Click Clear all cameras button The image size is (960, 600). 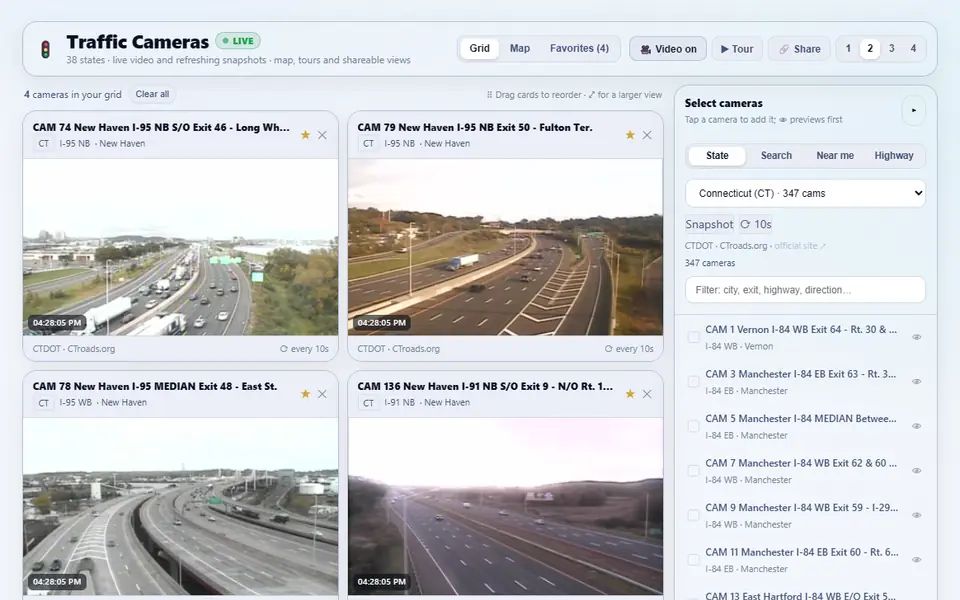pos(152,94)
